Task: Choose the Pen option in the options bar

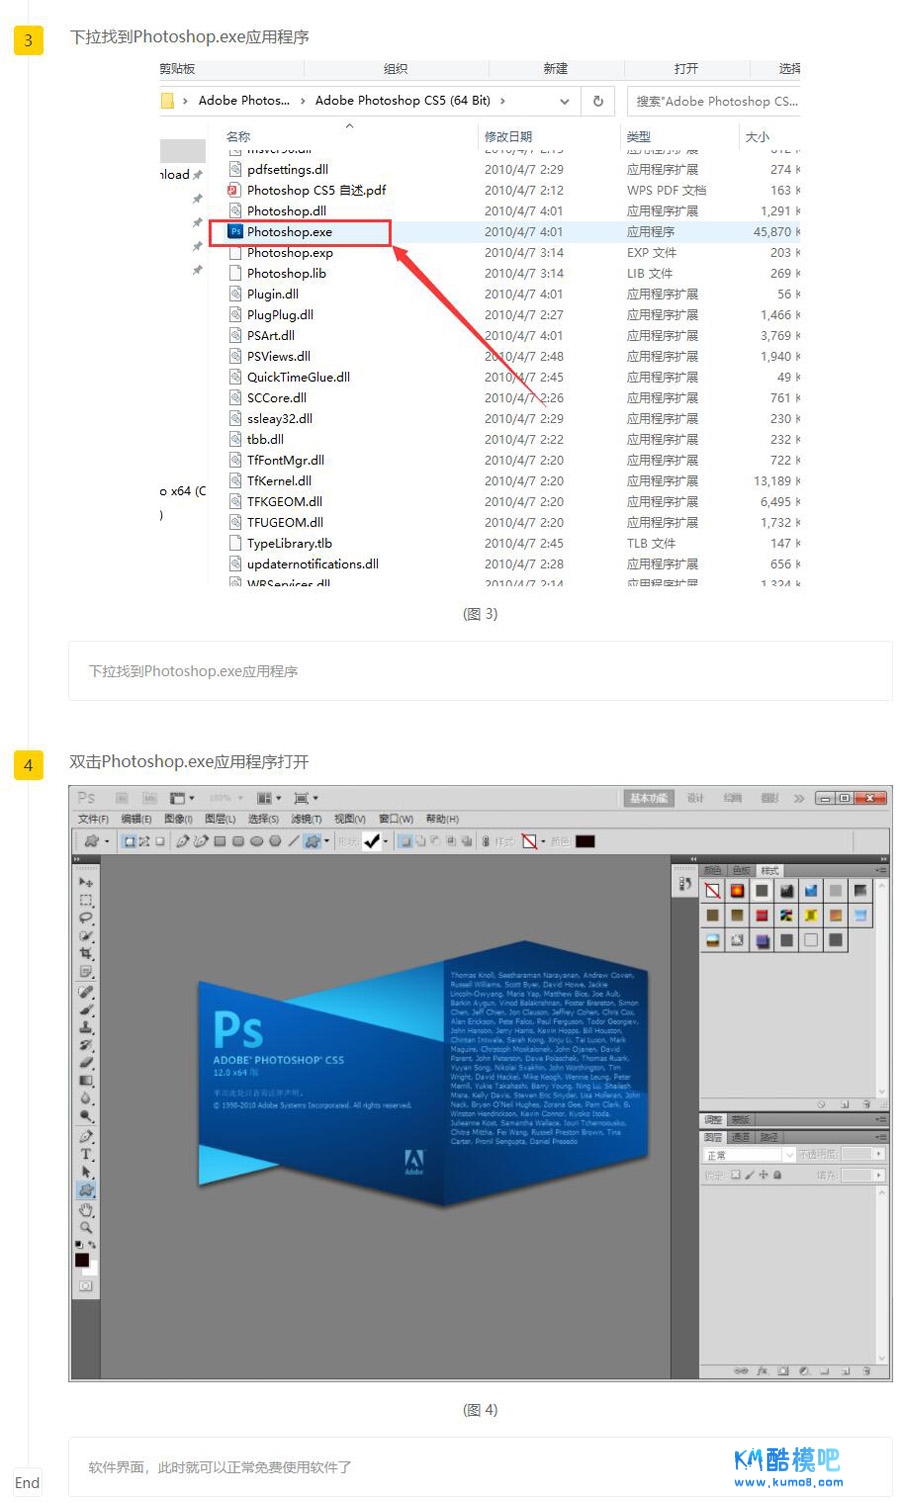Action: [183, 841]
